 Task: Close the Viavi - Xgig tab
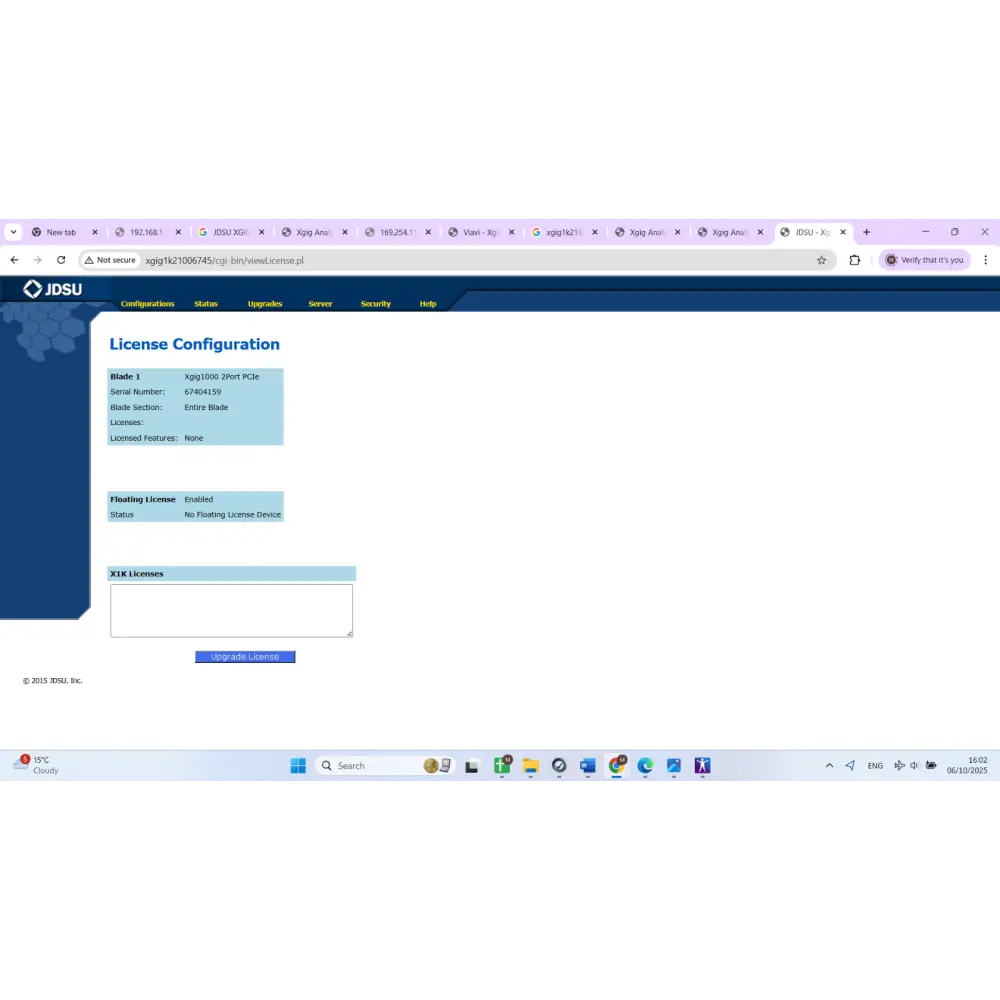tap(511, 232)
